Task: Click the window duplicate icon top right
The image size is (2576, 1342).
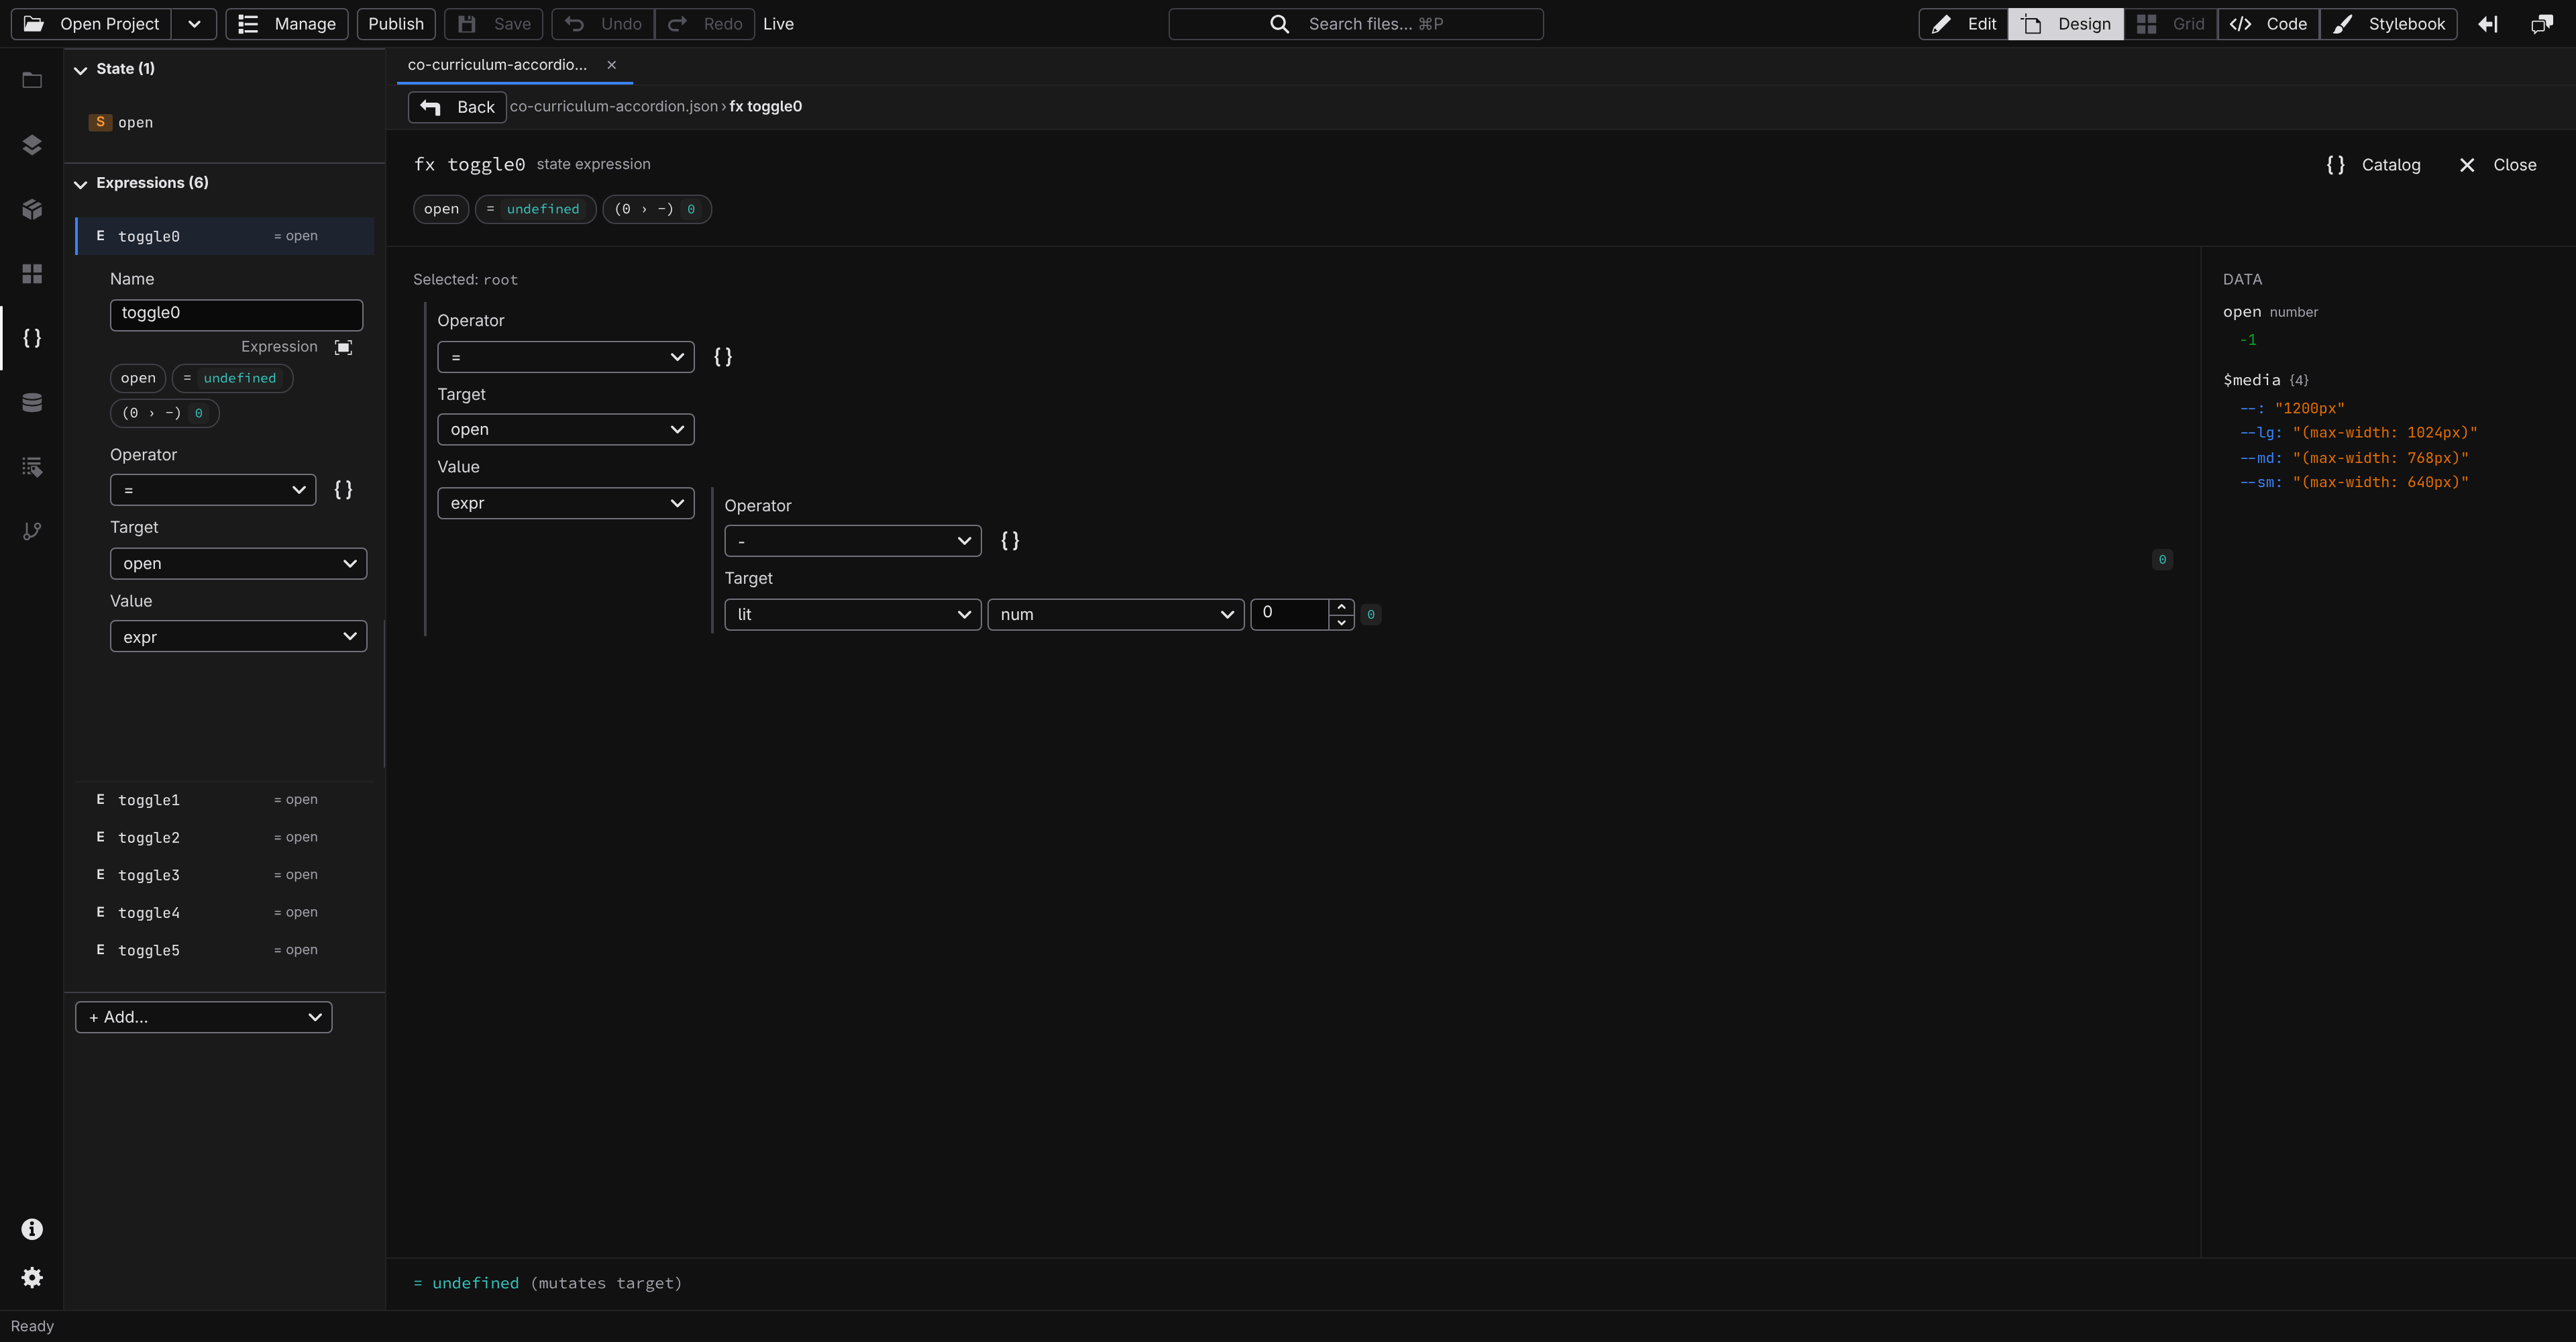Action: [x=2541, y=24]
